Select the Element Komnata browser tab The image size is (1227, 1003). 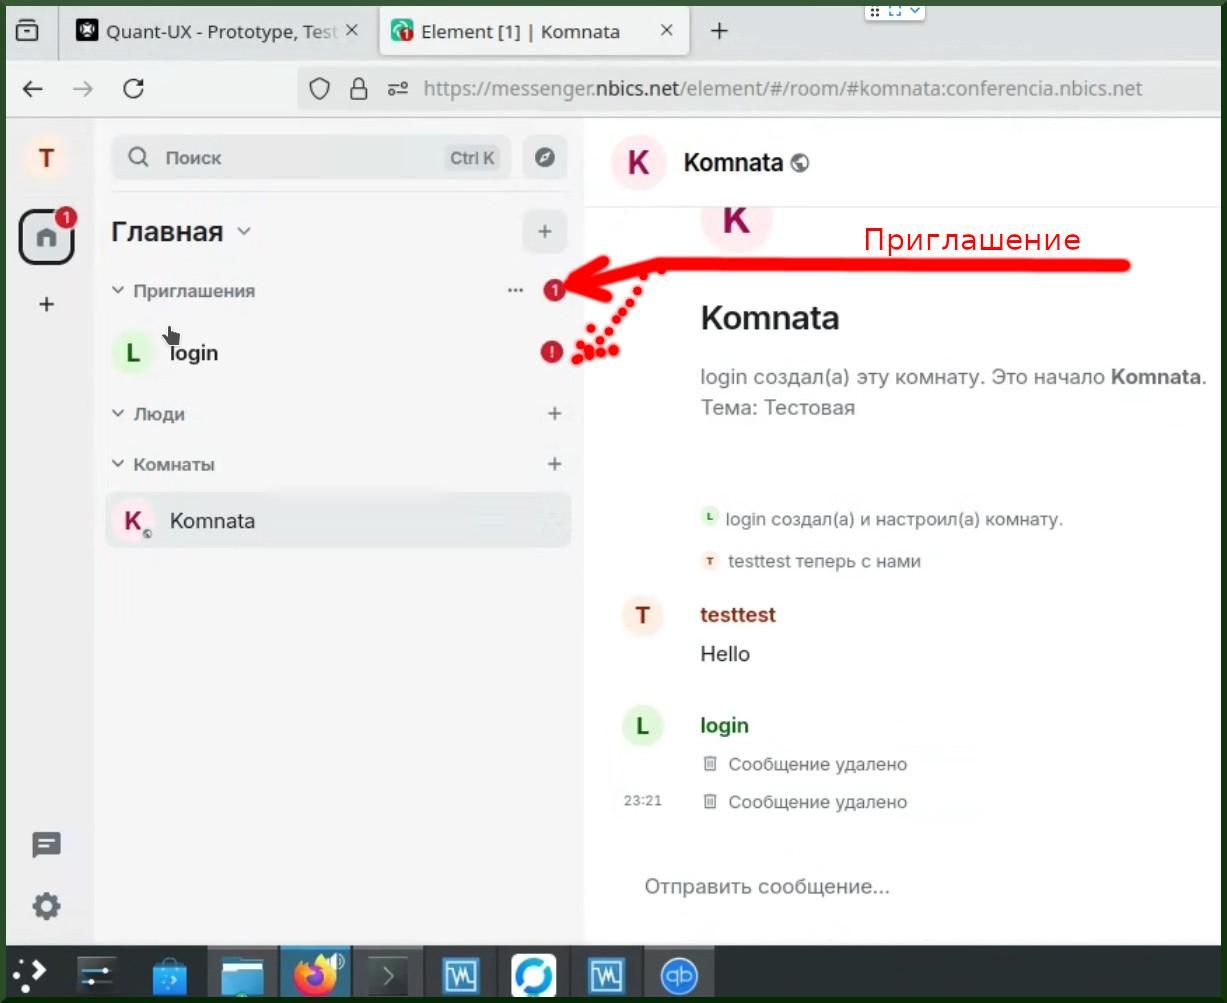pos(520,31)
